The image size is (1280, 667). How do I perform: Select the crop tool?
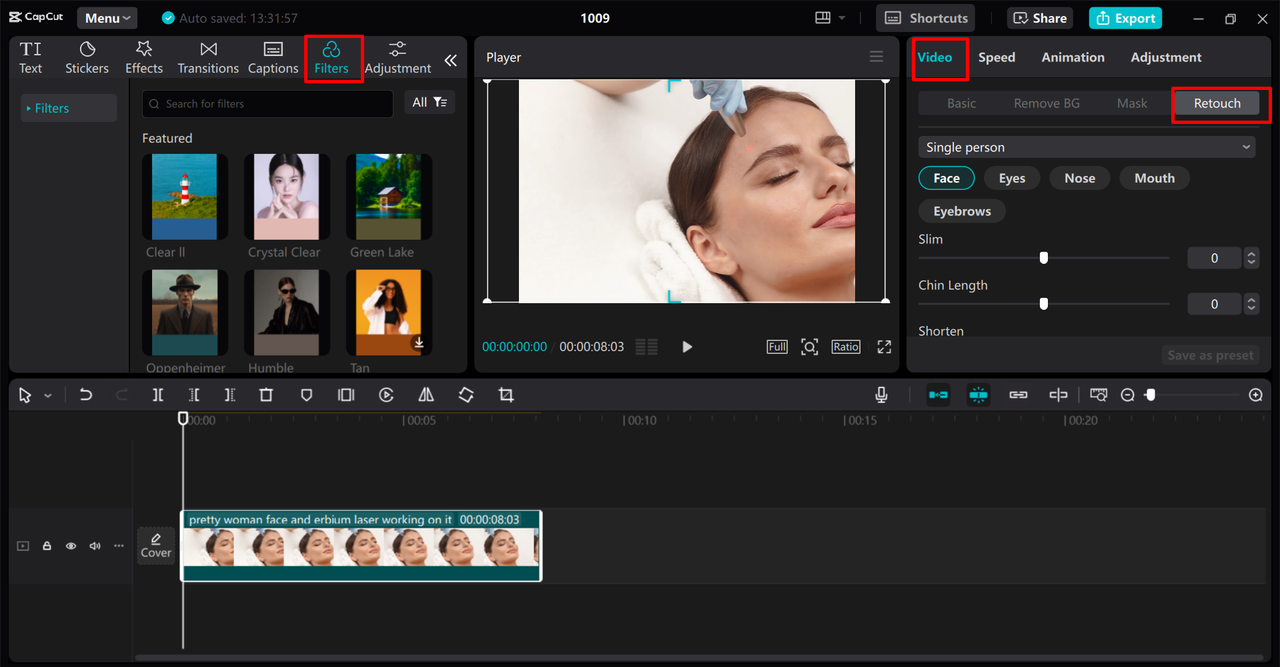(x=506, y=395)
